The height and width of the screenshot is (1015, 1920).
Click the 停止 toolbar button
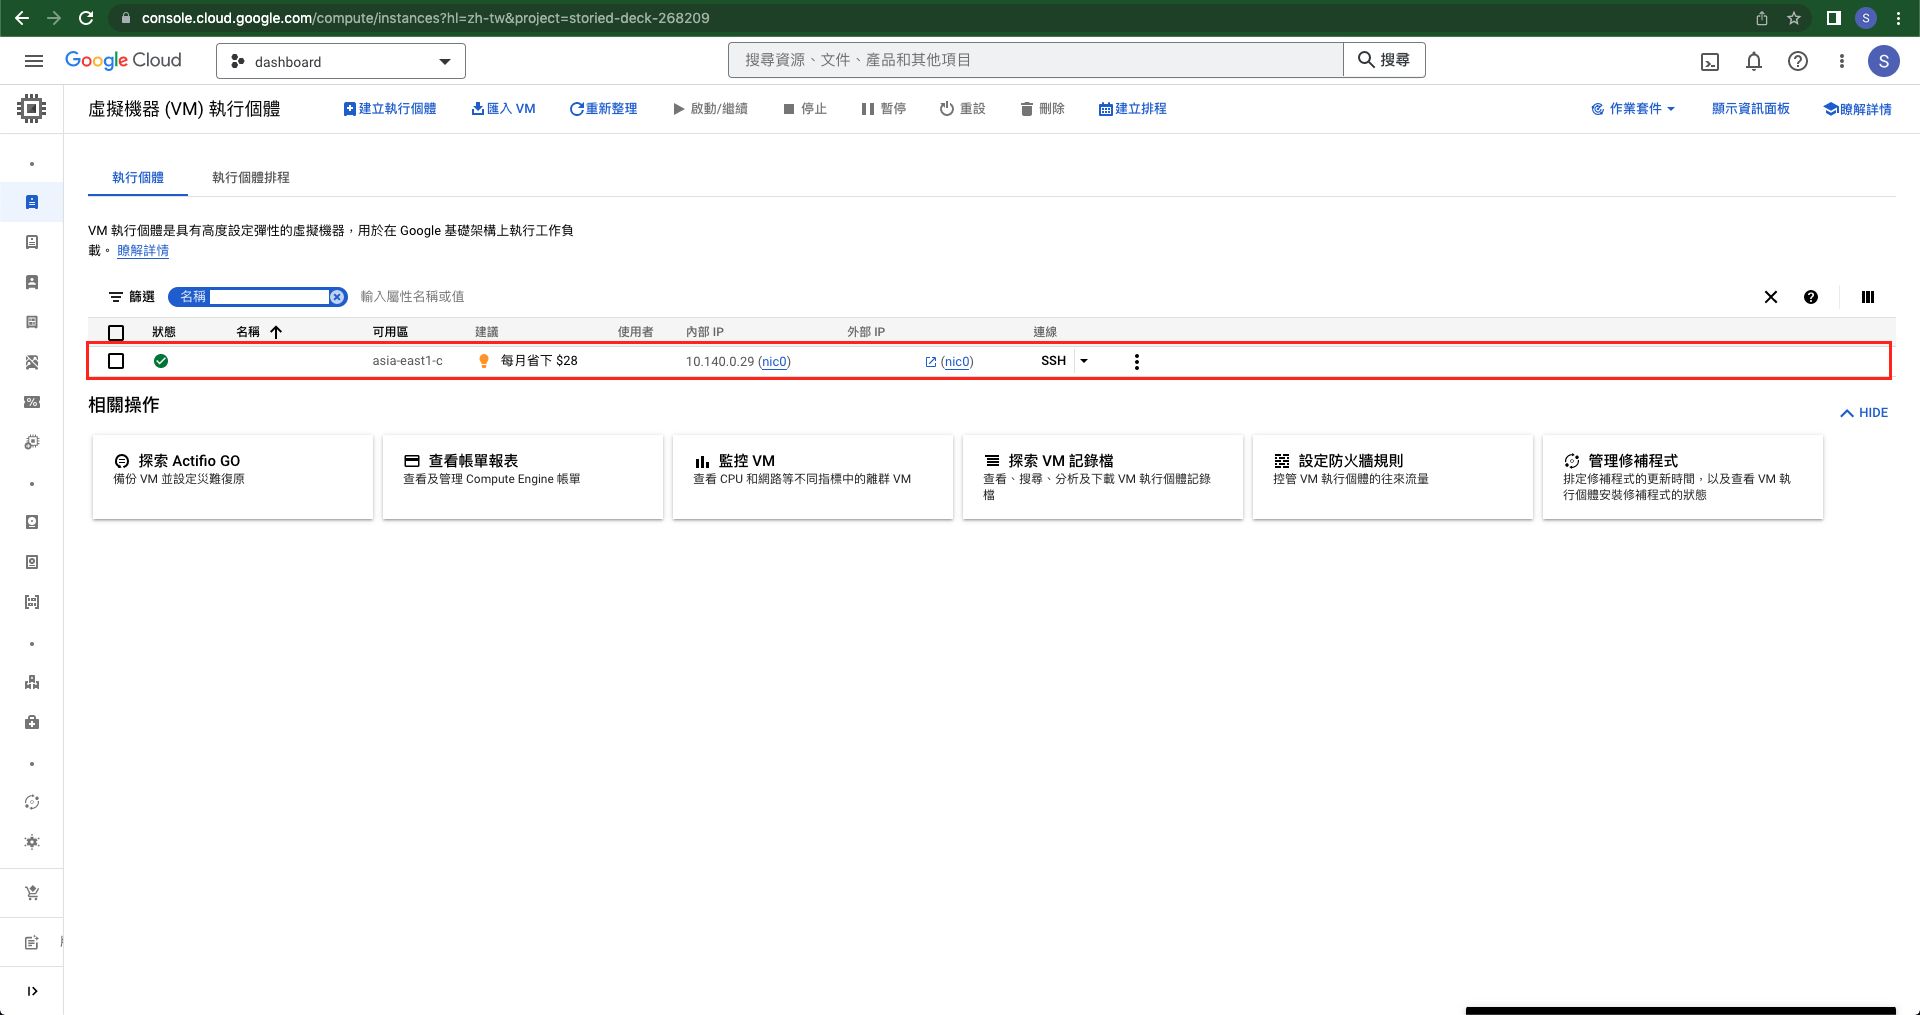point(805,109)
